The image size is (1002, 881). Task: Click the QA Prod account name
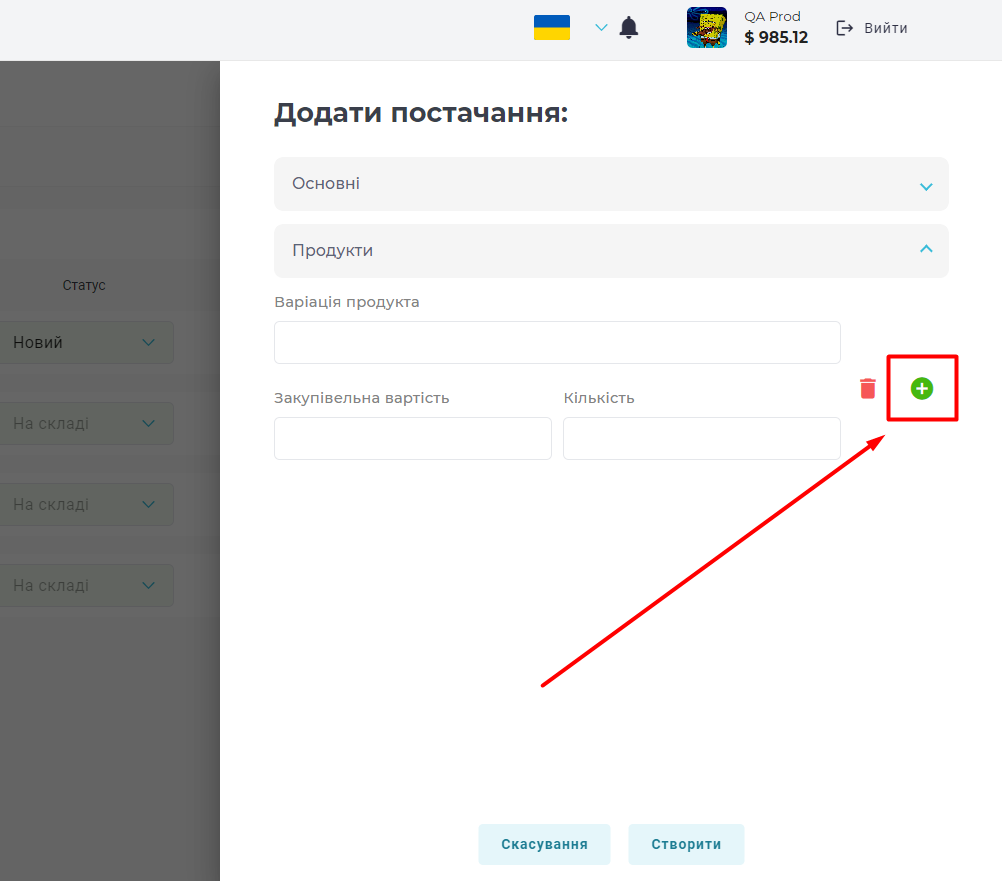pyautogui.click(x=772, y=17)
